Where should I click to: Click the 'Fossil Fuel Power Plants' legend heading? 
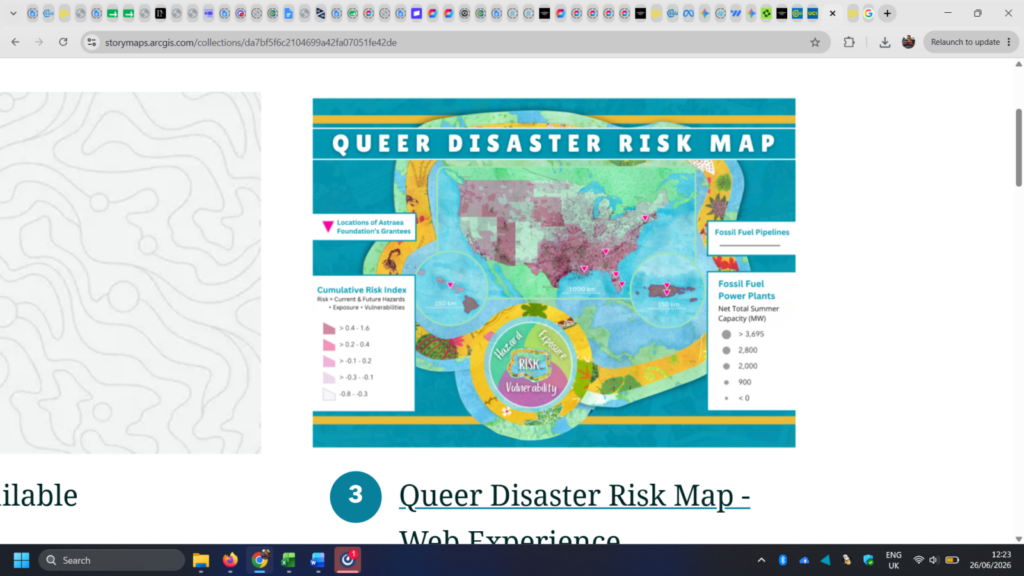click(746, 289)
